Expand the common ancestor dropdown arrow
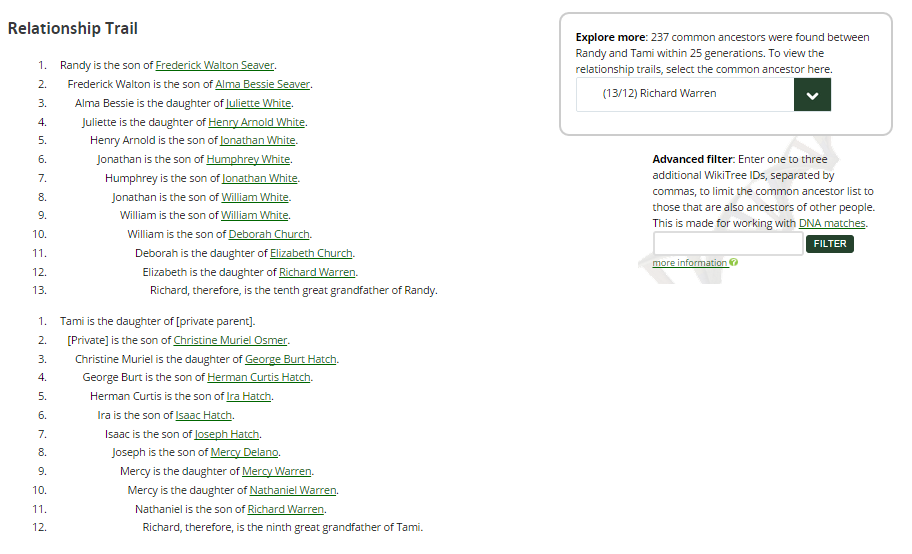This screenshot has width=912, height=554. (x=812, y=95)
